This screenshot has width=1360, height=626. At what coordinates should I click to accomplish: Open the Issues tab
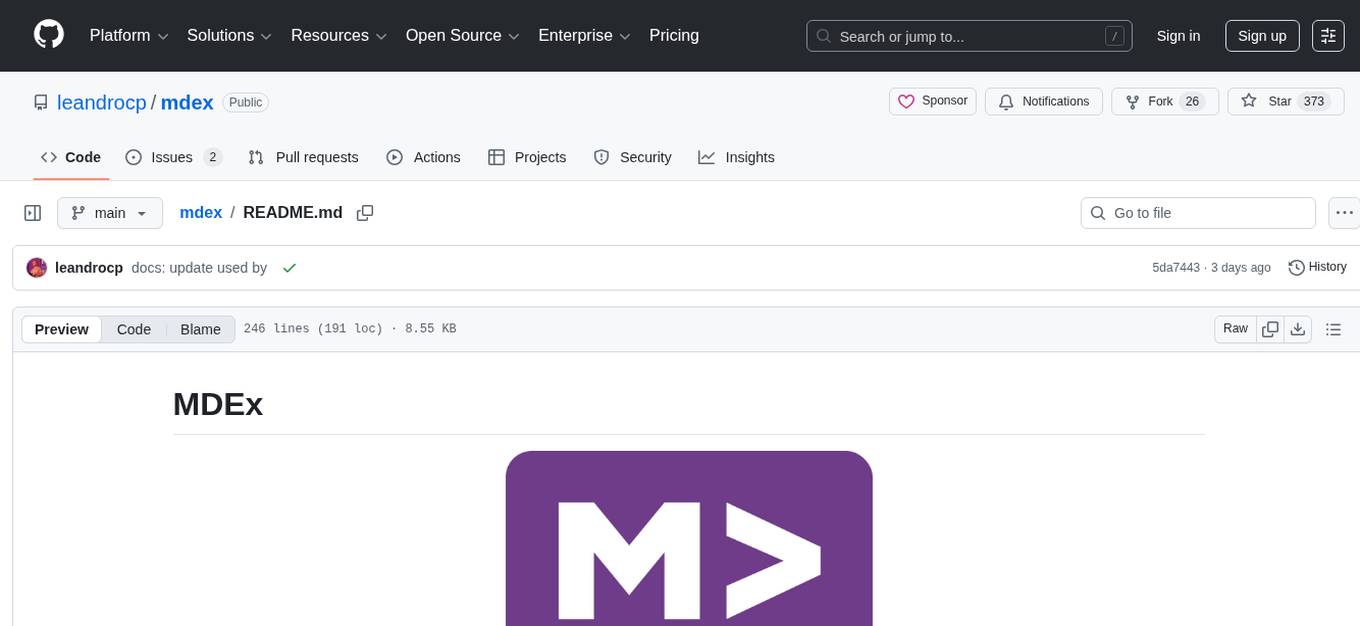[x=171, y=157]
